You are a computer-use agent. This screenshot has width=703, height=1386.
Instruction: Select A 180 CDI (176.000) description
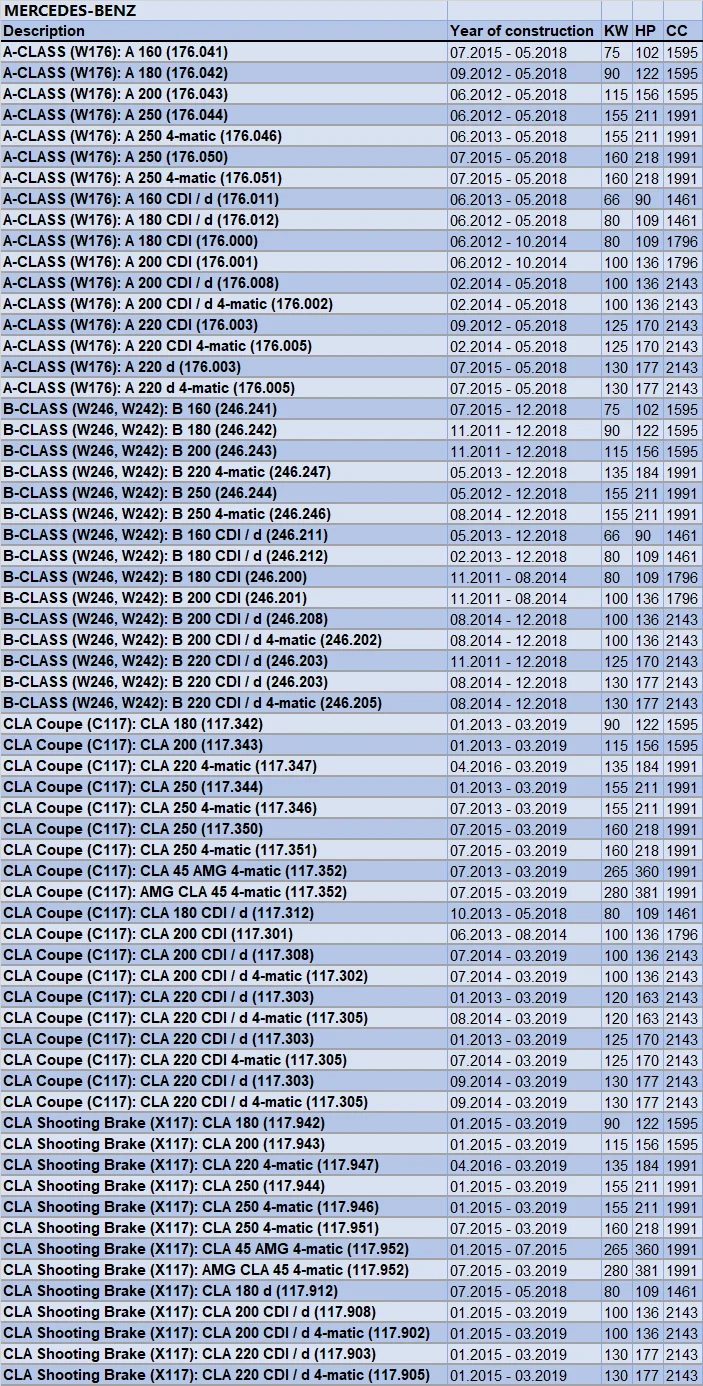coord(223,241)
